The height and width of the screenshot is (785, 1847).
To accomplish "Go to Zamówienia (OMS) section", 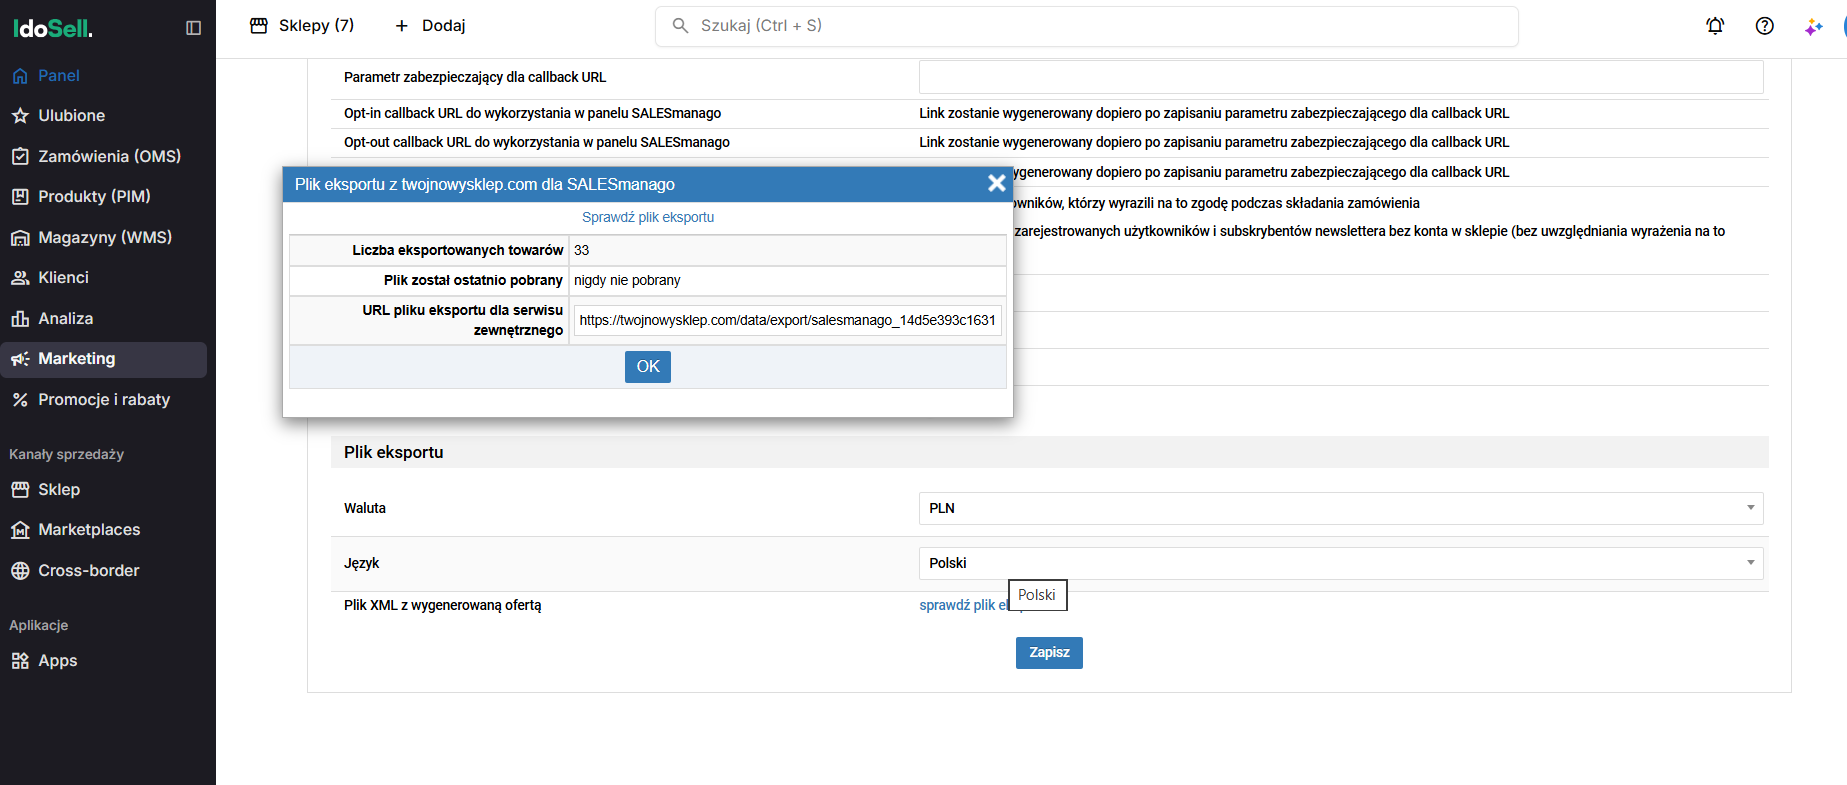I will click(x=109, y=156).
